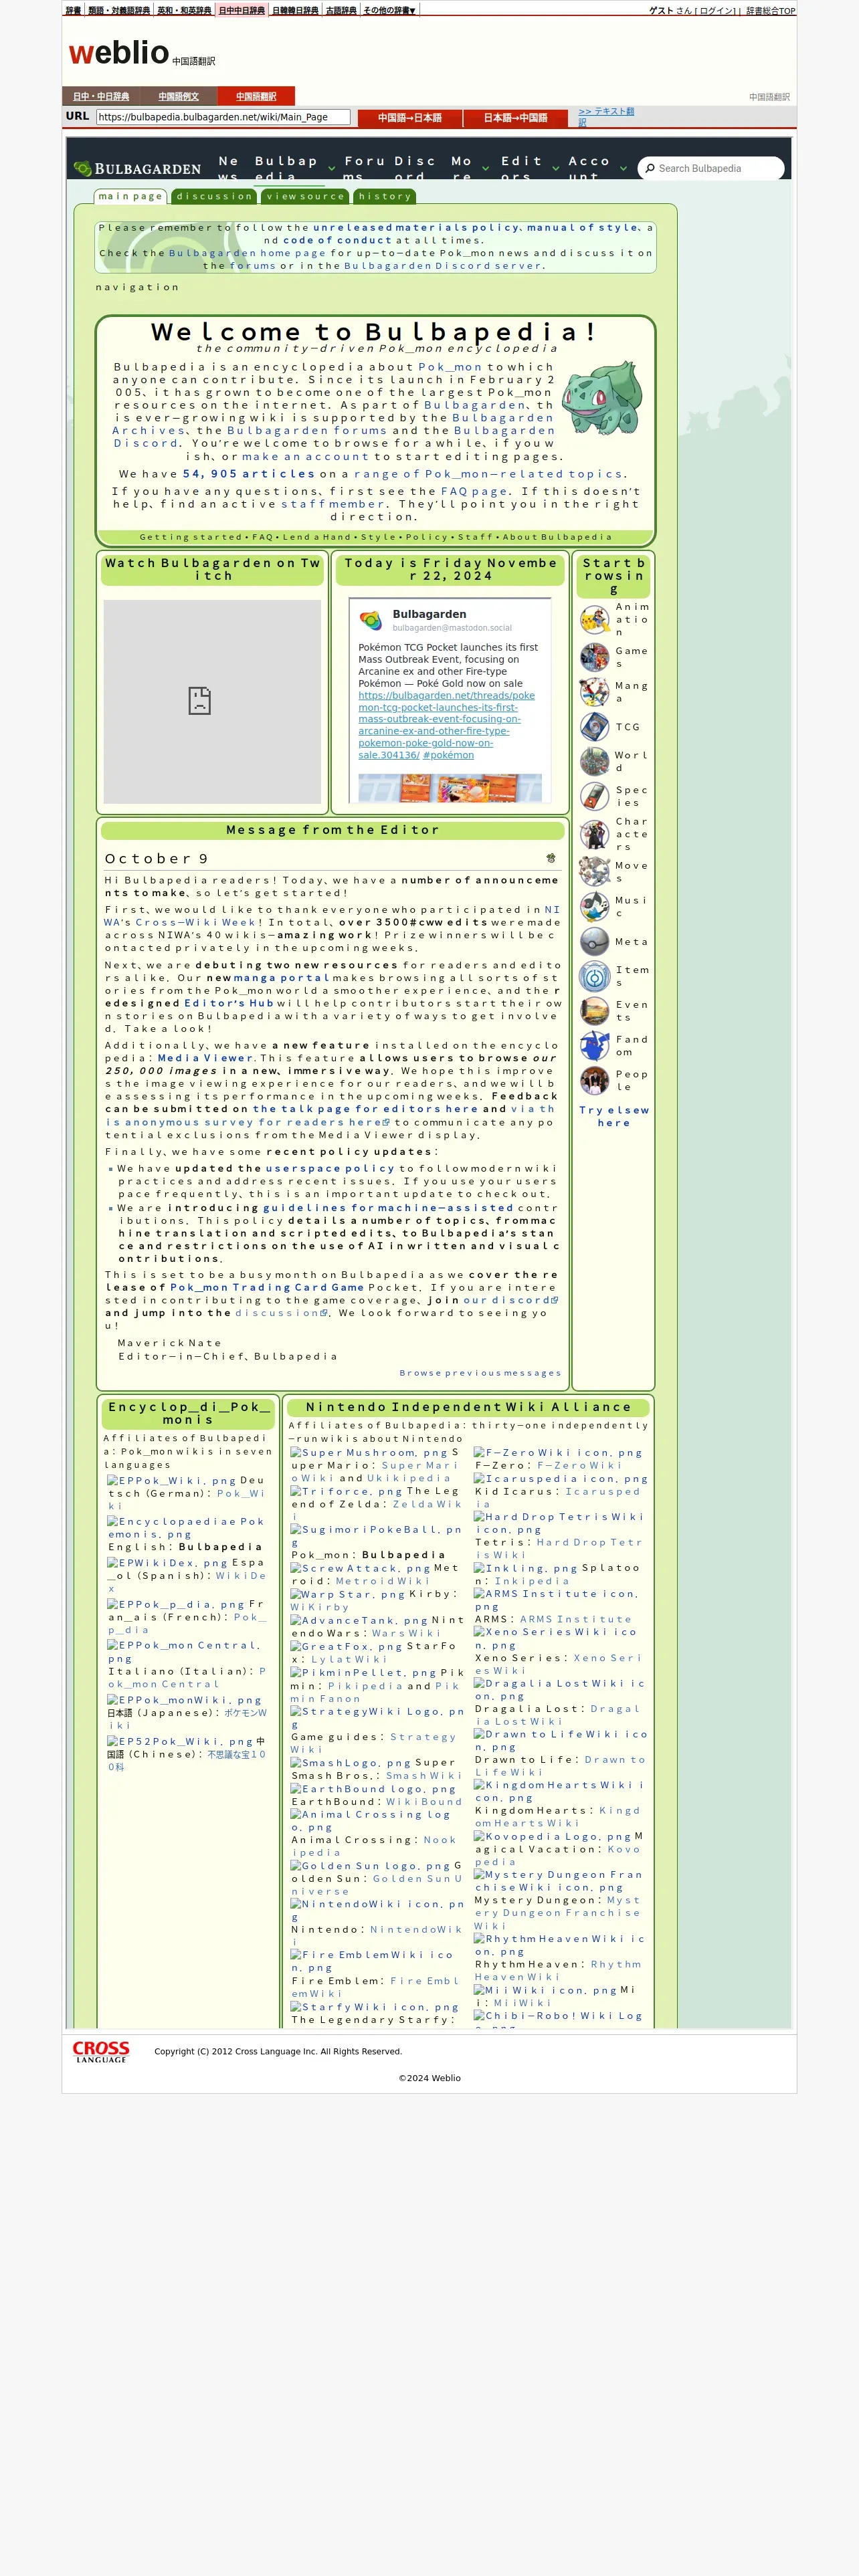Switch to the discussion tab
This screenshot has height=2576, width=859.
coord(214,197)
